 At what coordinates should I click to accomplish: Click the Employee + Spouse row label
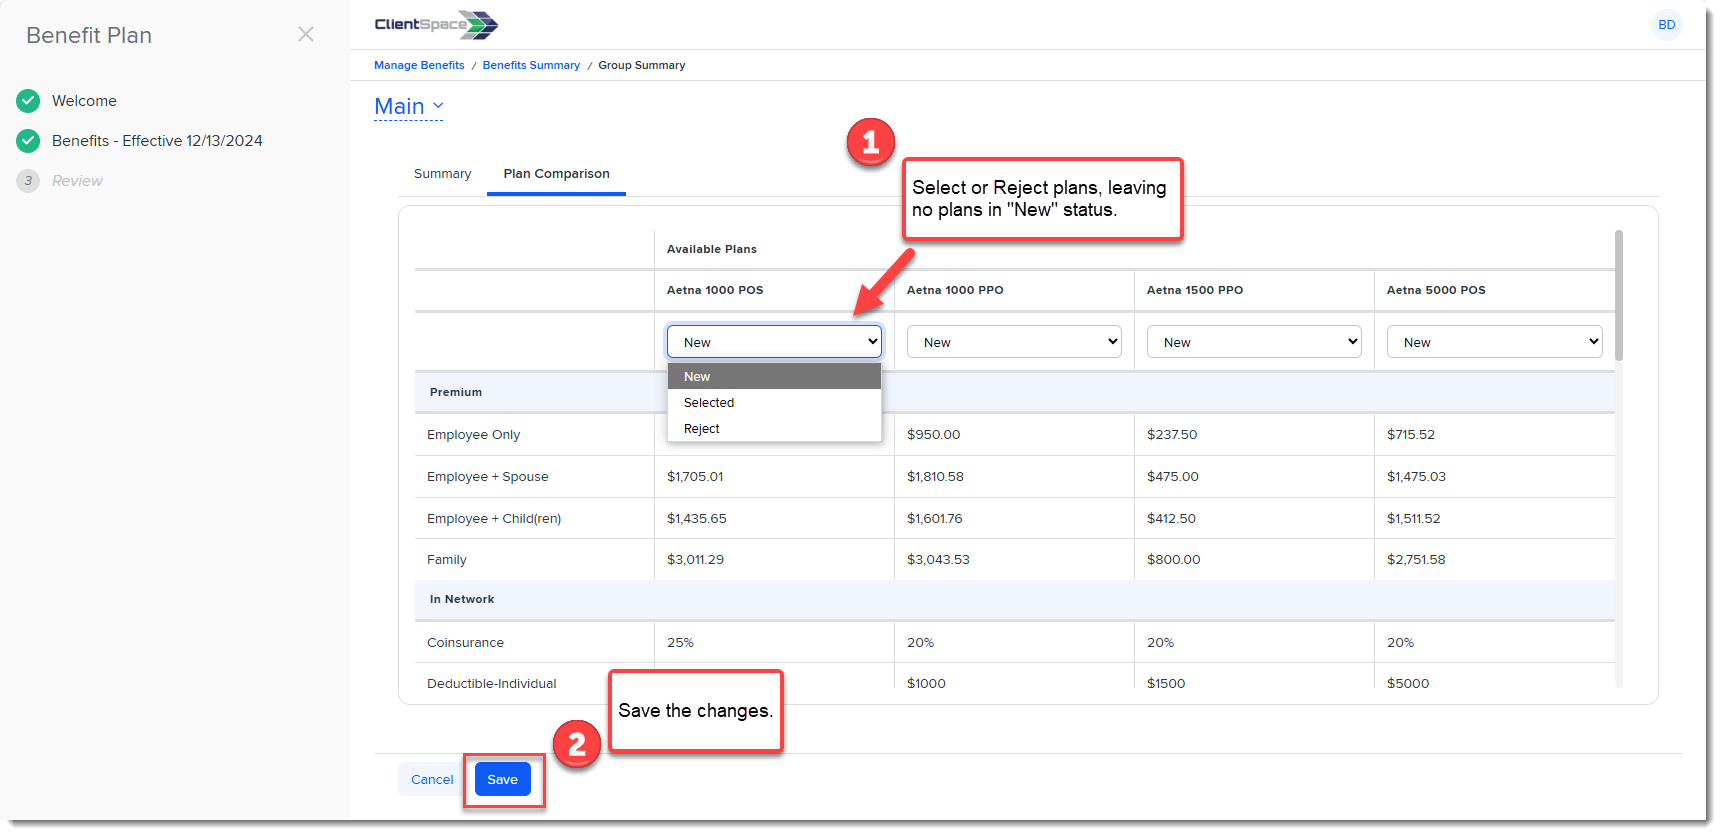click(488, 477)
